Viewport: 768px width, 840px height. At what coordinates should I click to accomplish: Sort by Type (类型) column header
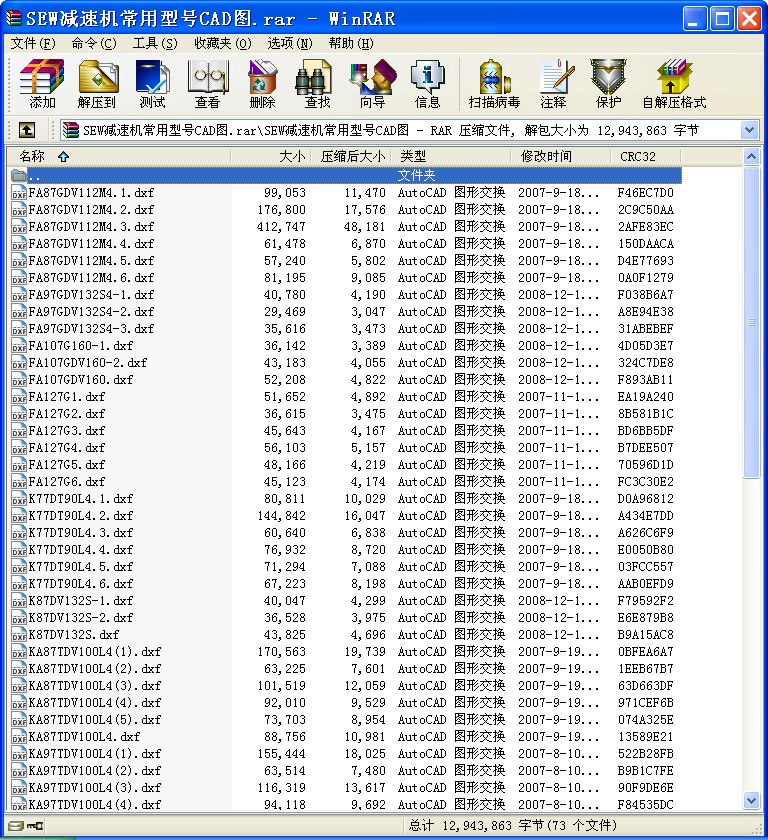450,156
